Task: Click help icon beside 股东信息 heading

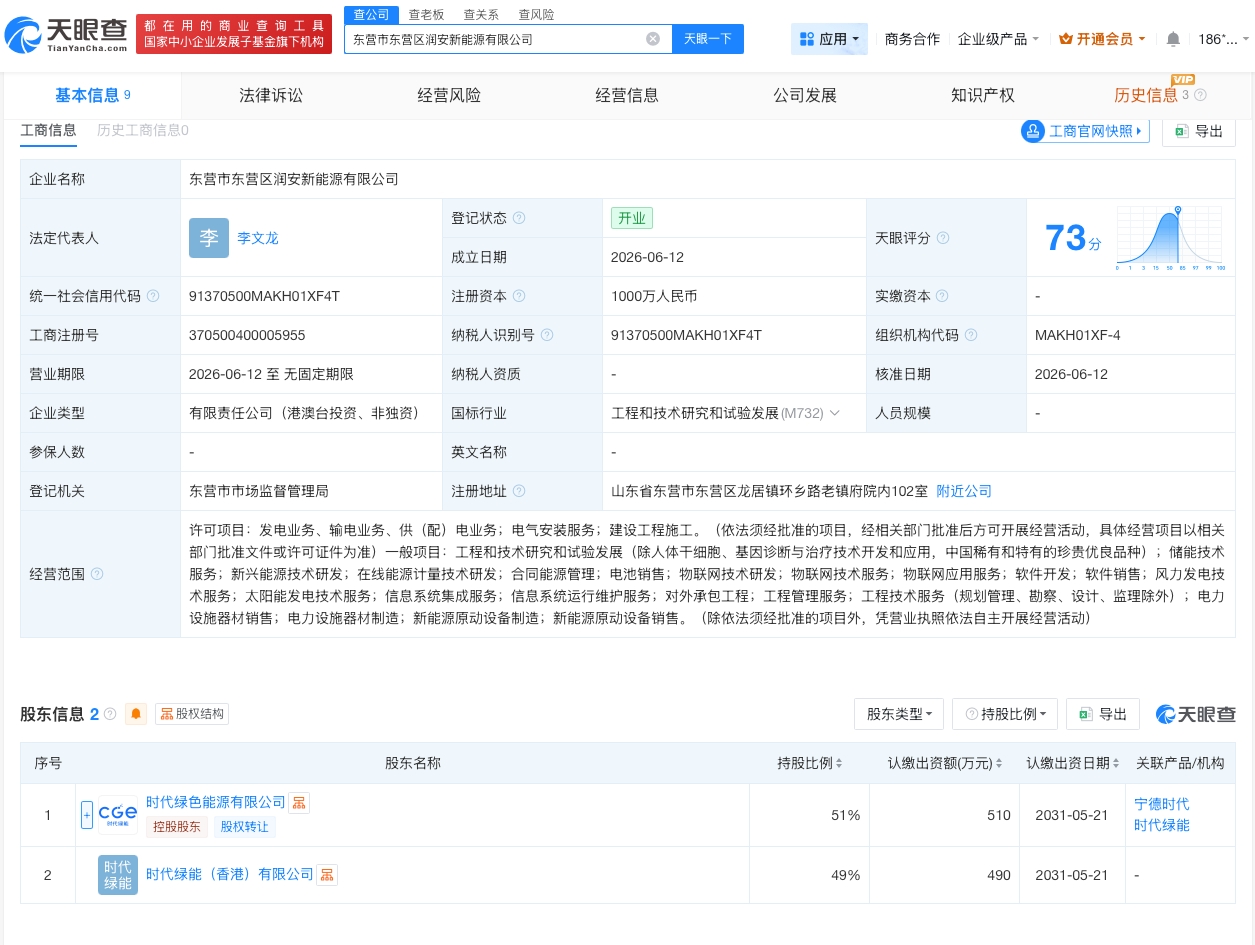Action: coord(110,714)
